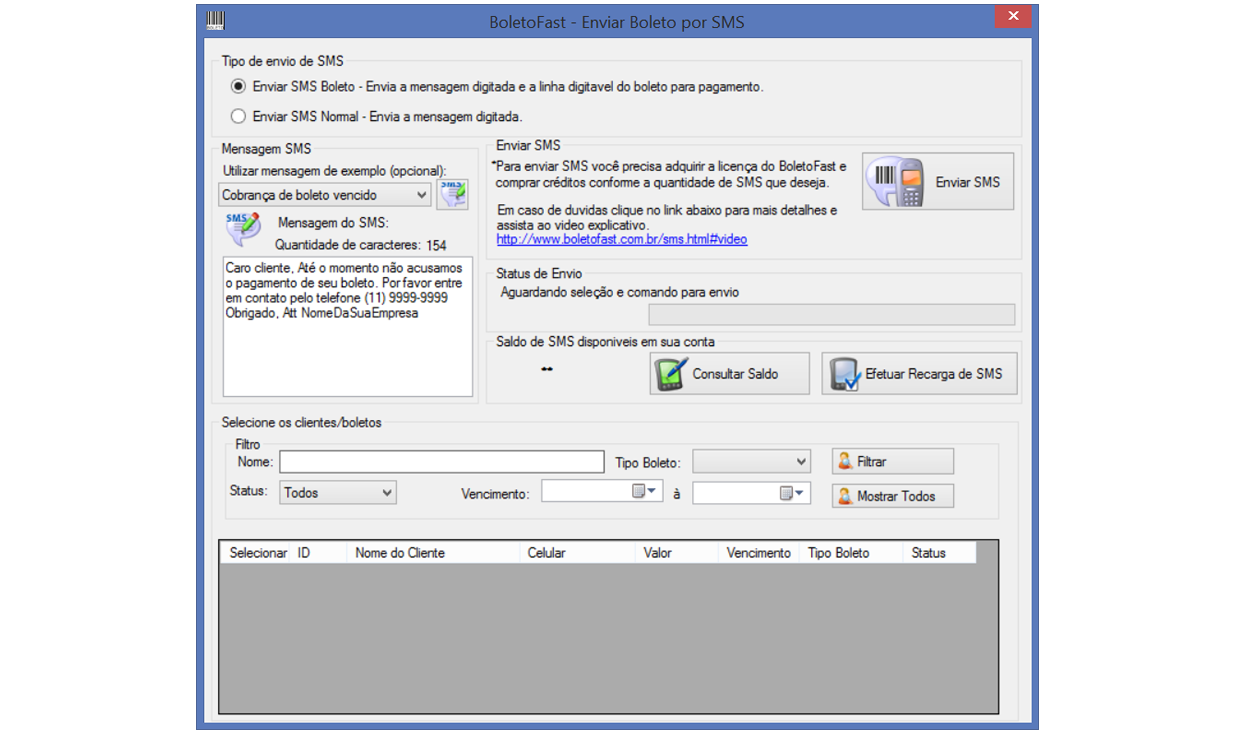Image resolution: width=1250 pixels, height=733 pixels.
Task: Click the Nome filter text field
Action: pyautogui.click(x=441, y=462)
